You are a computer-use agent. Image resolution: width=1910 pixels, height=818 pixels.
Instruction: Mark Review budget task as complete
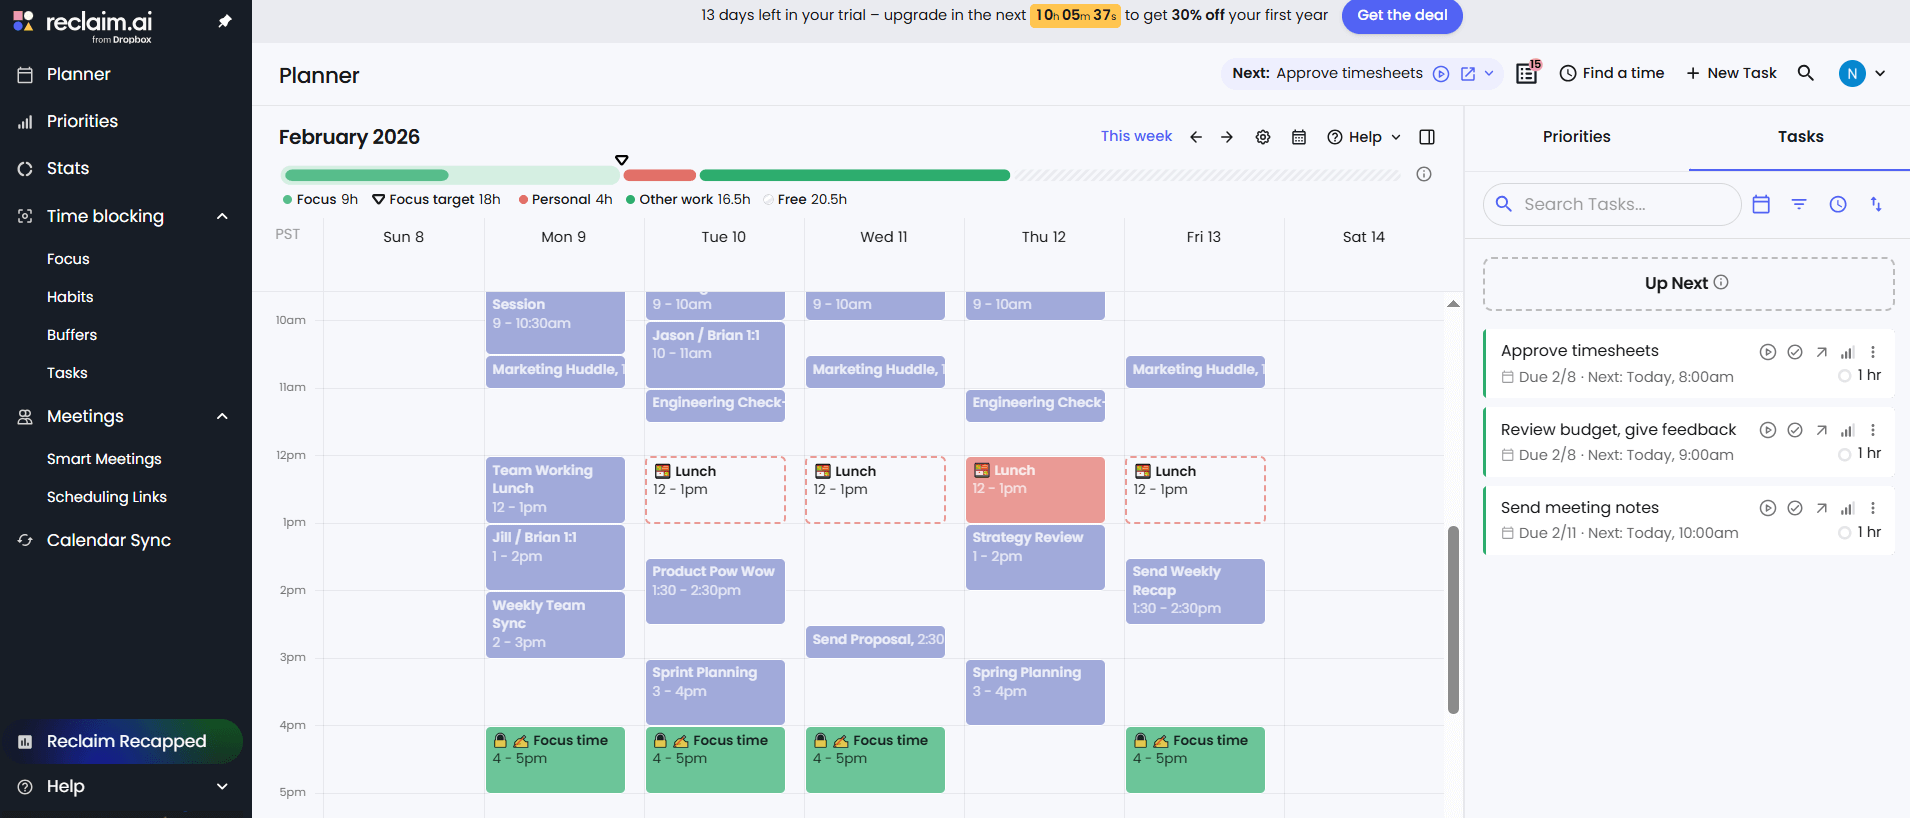(x=1795, y=430)
